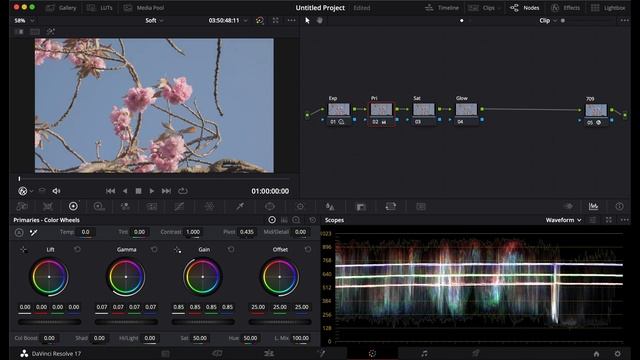Show the Timeline panel
This screenshot has width=640, height=360.
(442, 8)
